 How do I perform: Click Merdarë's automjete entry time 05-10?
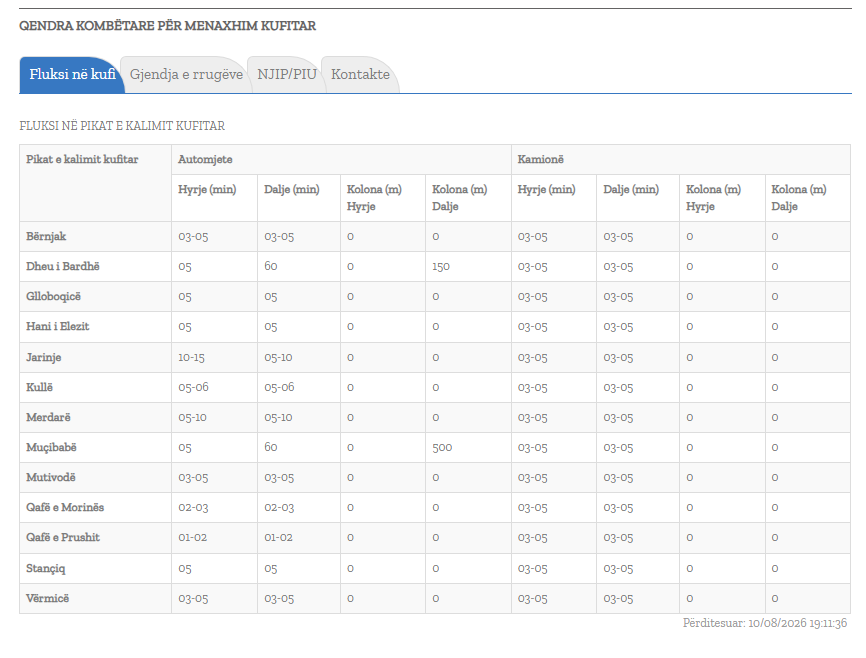point(192,418)
